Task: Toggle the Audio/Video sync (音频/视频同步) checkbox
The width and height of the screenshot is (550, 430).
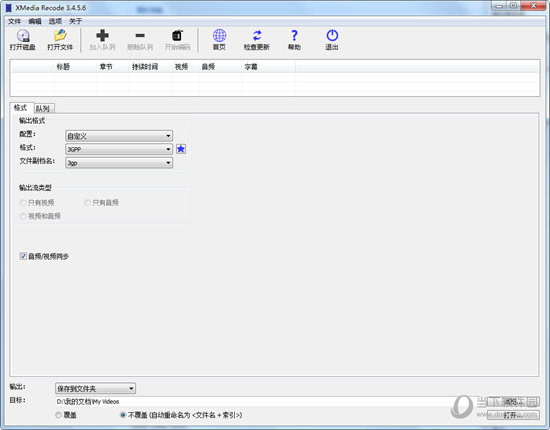Action: pos(24,256)
